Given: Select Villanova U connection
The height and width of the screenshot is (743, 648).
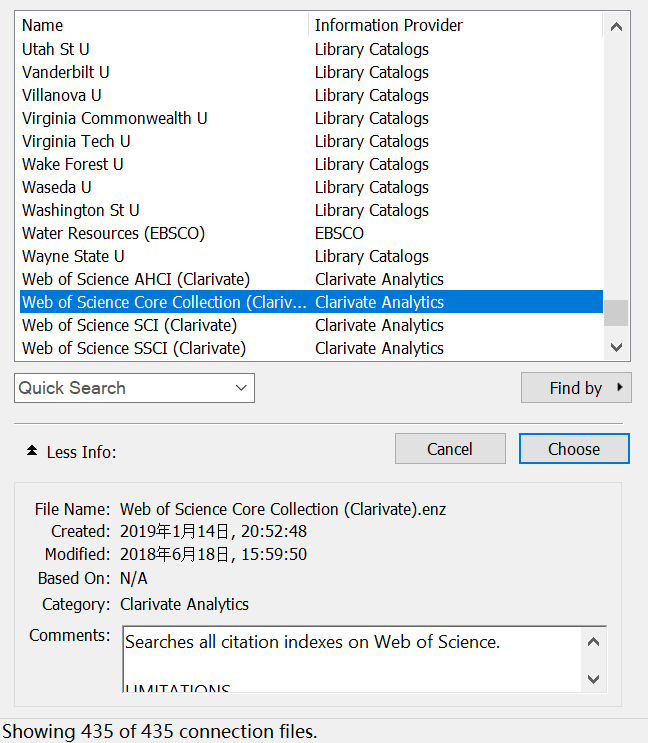Looking at the screenshot, I should click(x=311, y=95).
